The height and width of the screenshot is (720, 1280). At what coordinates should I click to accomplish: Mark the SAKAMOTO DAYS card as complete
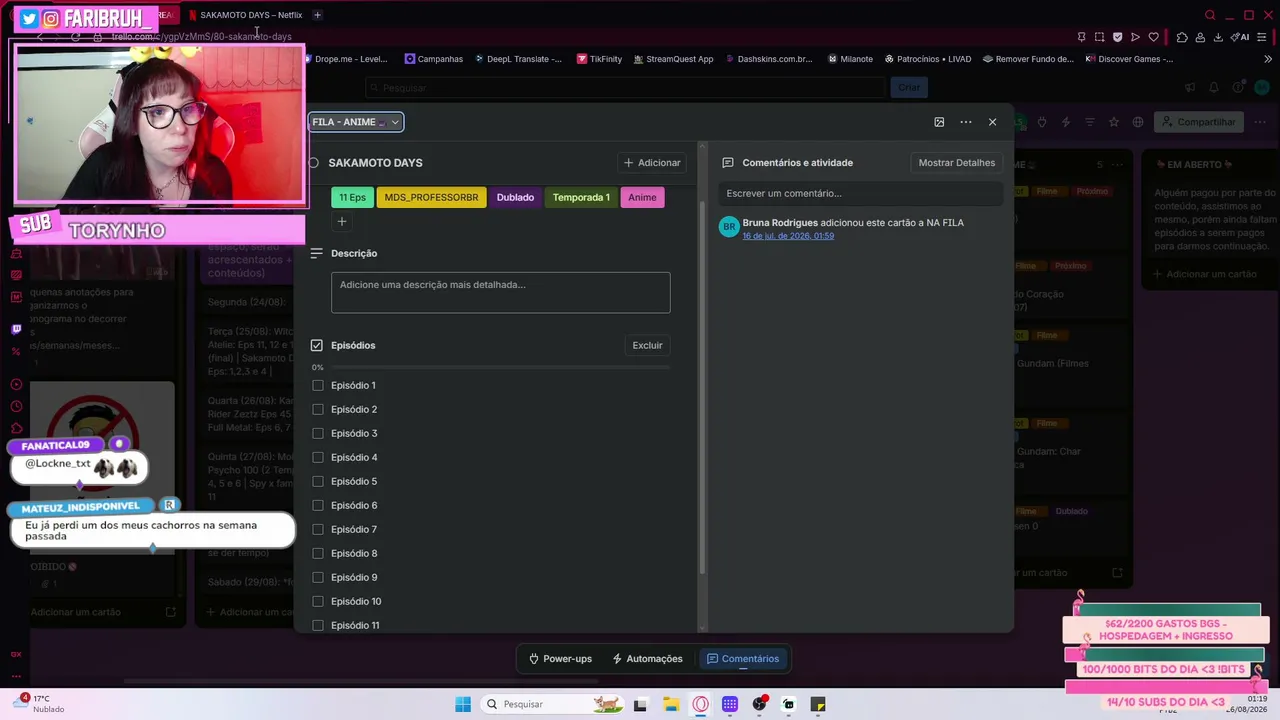313,163
